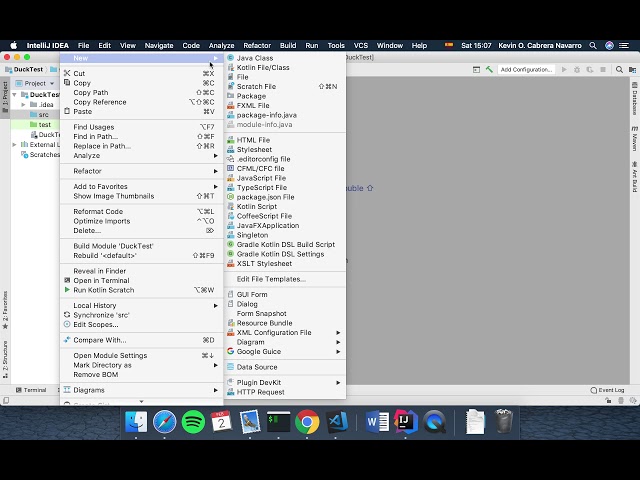Viewport: 640px width, 480px height.
Task: Click the Google Guice icon
Action: [231, 351]
